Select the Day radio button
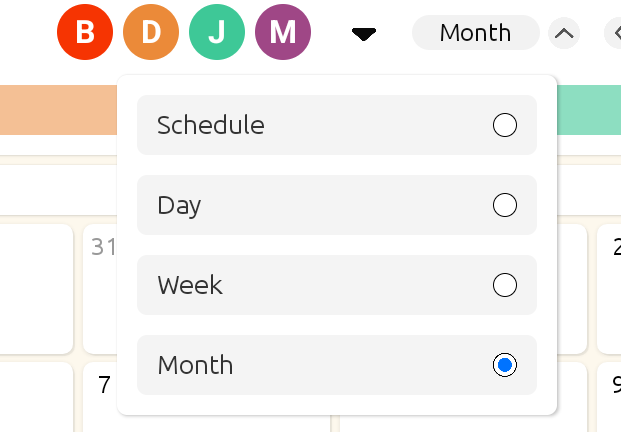Viewport: 621px width, 432px height. (x=505, y=205)
